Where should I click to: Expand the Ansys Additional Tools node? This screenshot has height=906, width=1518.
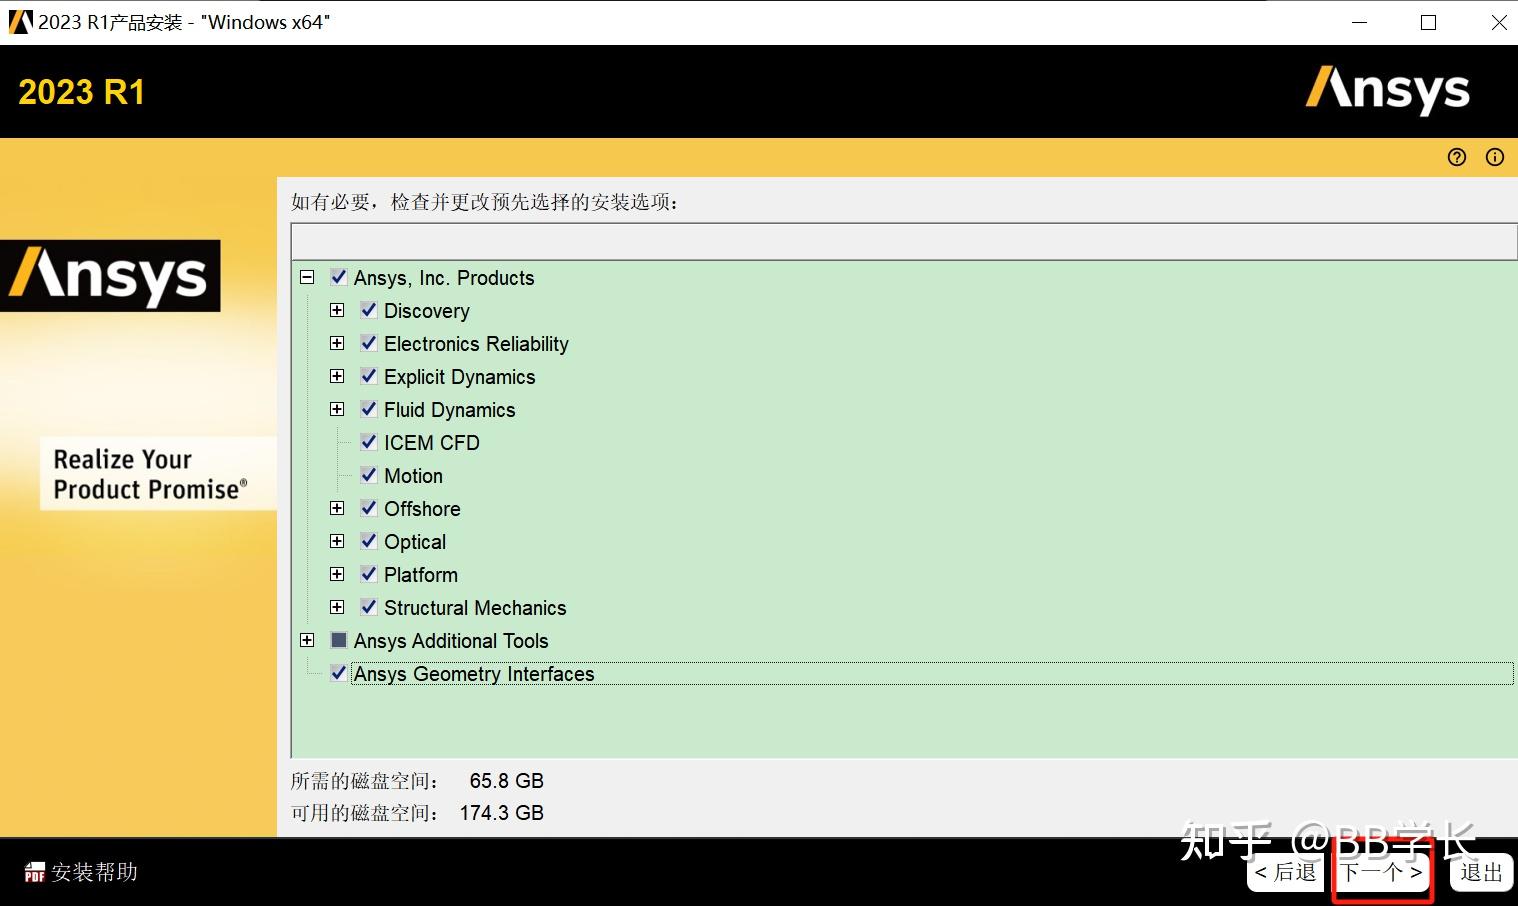point(307,640)
